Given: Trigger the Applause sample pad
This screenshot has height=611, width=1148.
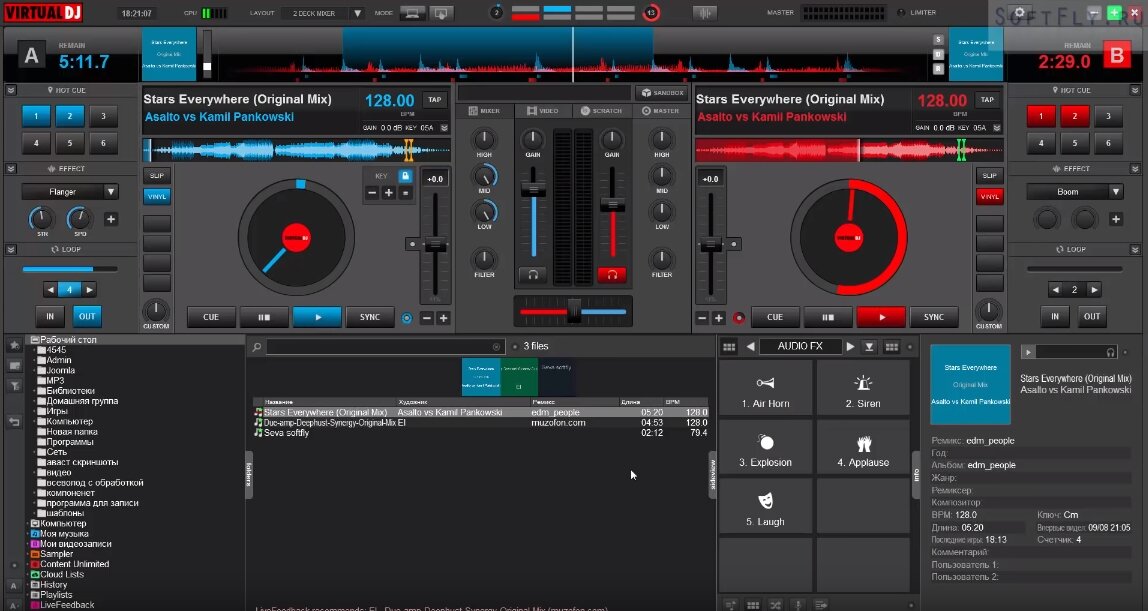Looking at the screenshot, I should pos(863,449).
